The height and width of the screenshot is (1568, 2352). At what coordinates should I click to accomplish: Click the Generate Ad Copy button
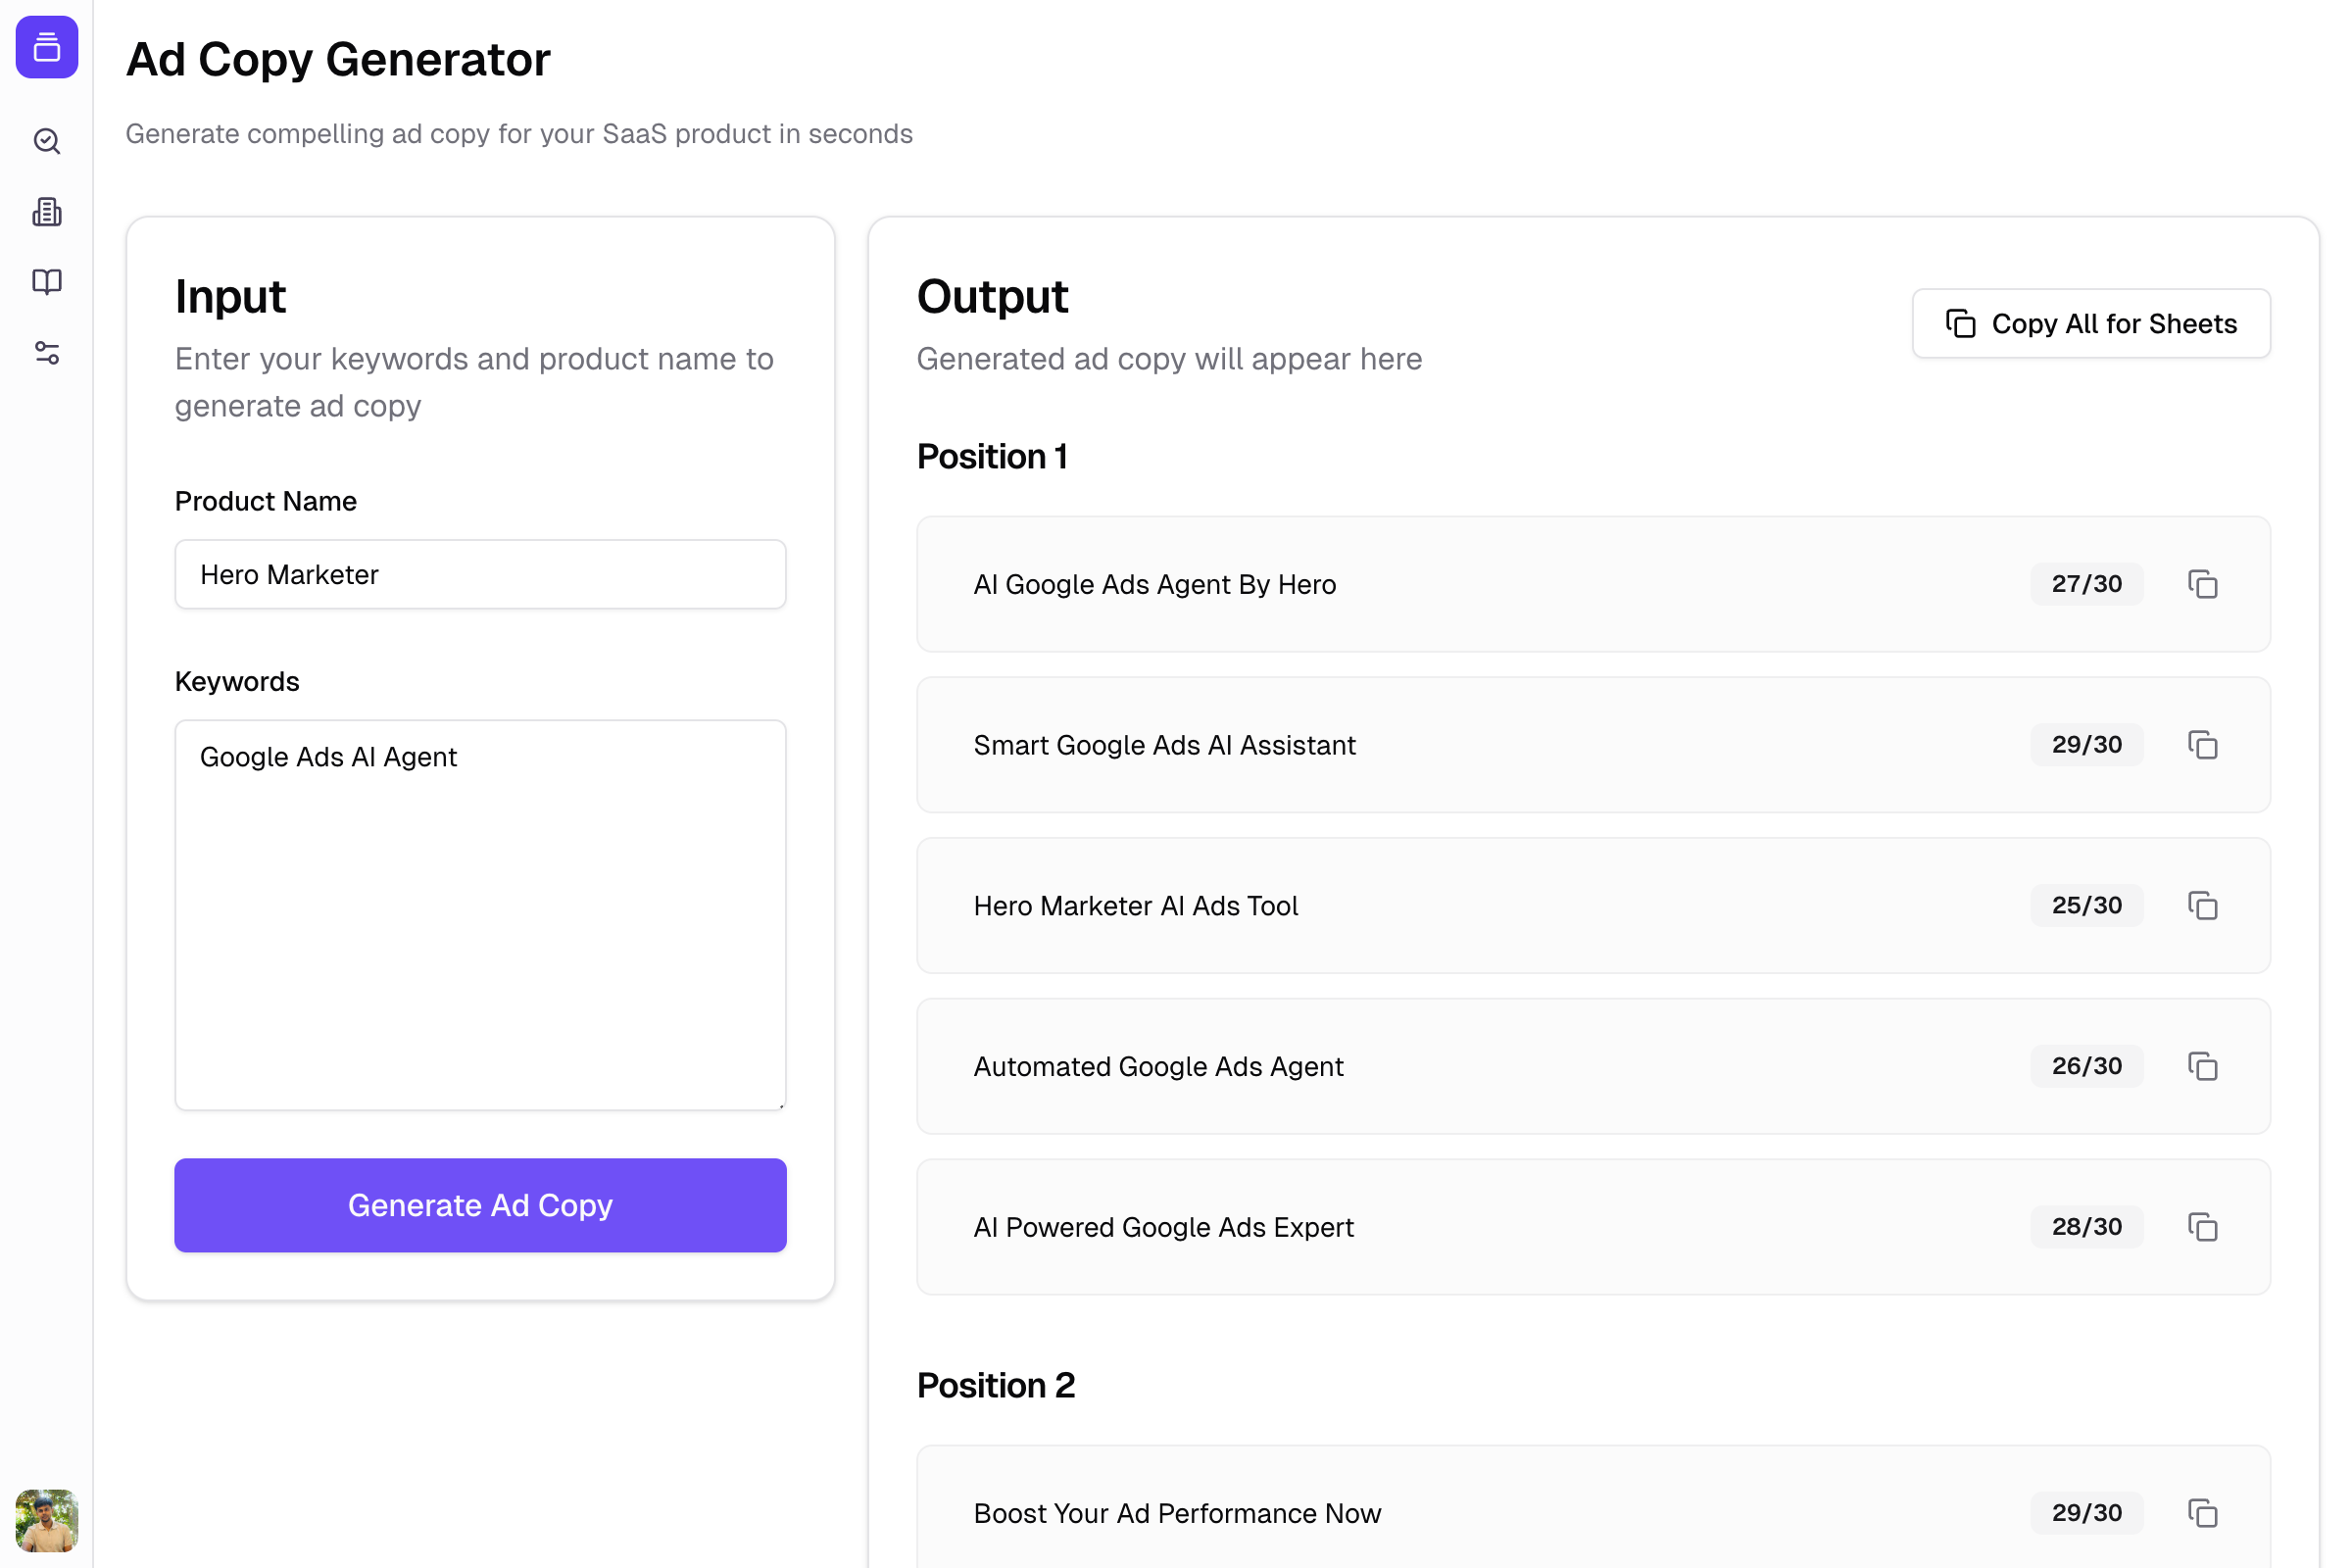(x=480, y=1205)
